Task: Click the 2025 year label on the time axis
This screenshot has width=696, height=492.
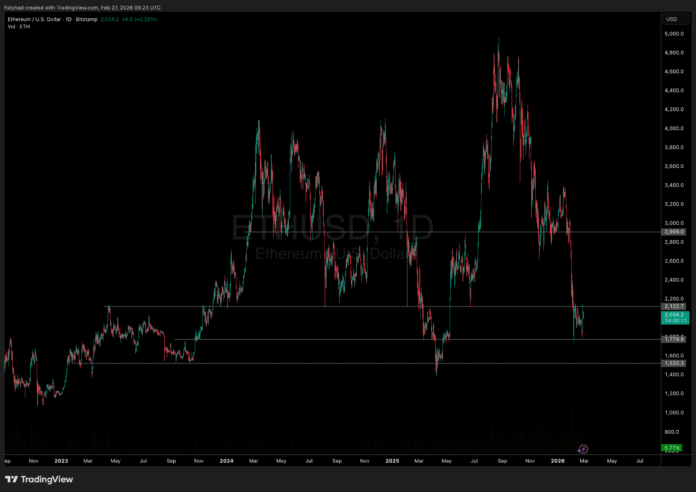Action: [x=392, y=461]
